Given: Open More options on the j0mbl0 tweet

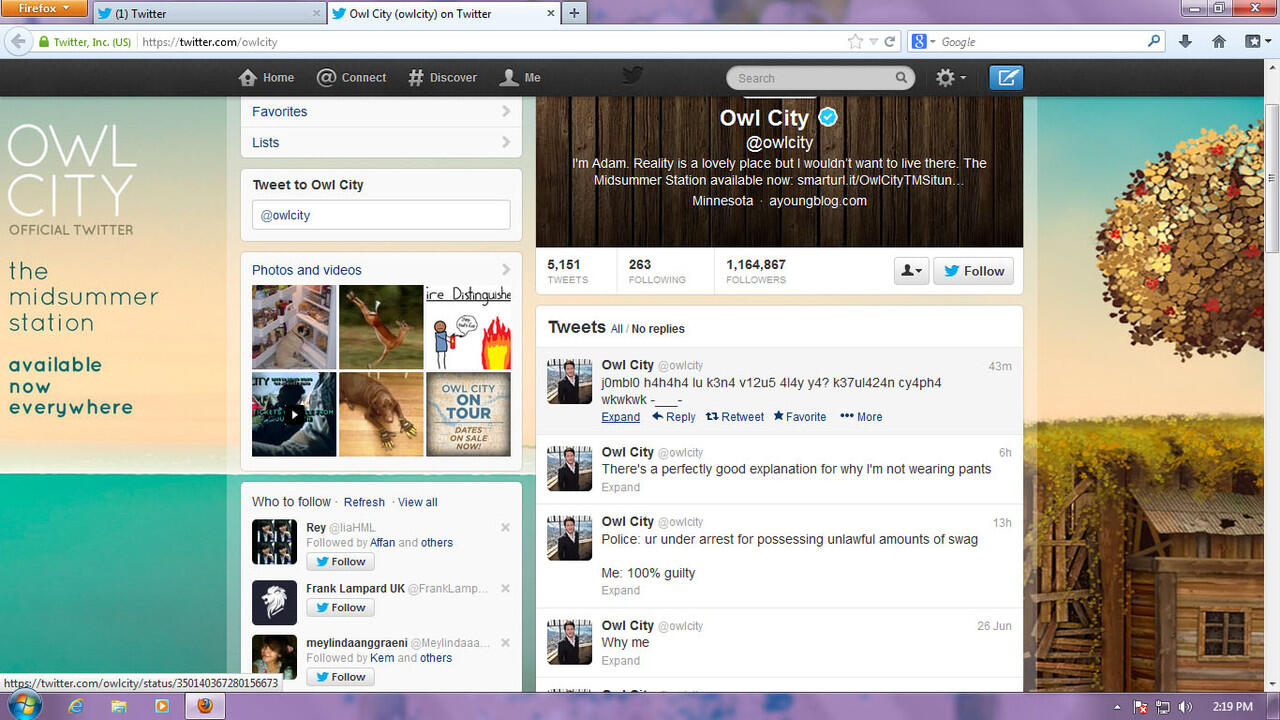Looking at the screenshot, I should pos(861,417).
